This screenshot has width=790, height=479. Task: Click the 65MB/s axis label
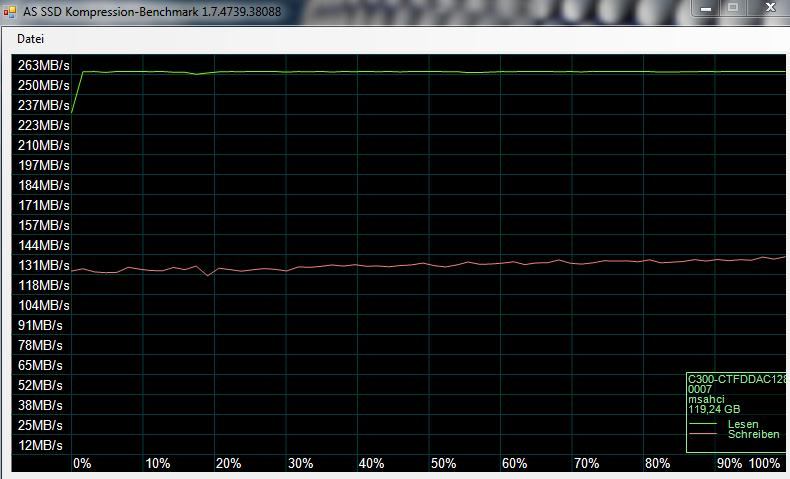pos(40,365)
